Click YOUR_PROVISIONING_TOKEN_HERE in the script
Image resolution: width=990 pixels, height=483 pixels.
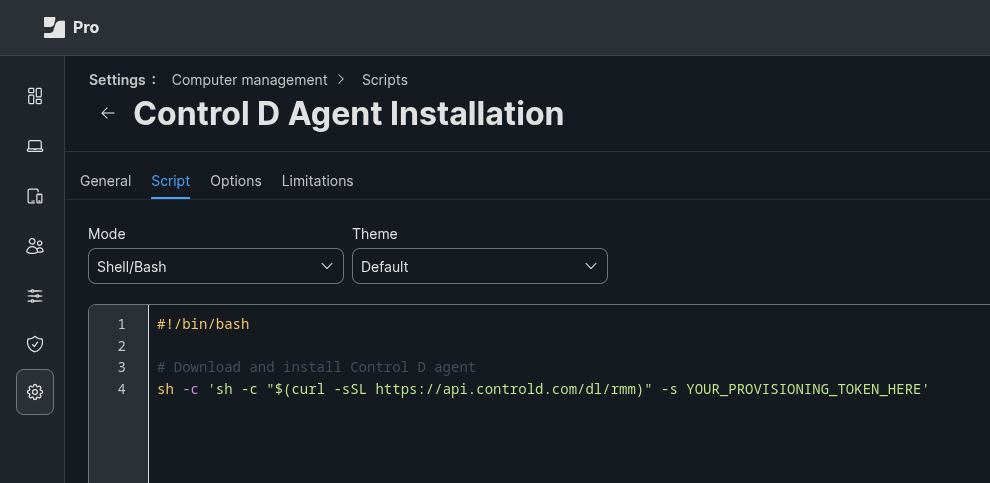(x=804, y=389)
